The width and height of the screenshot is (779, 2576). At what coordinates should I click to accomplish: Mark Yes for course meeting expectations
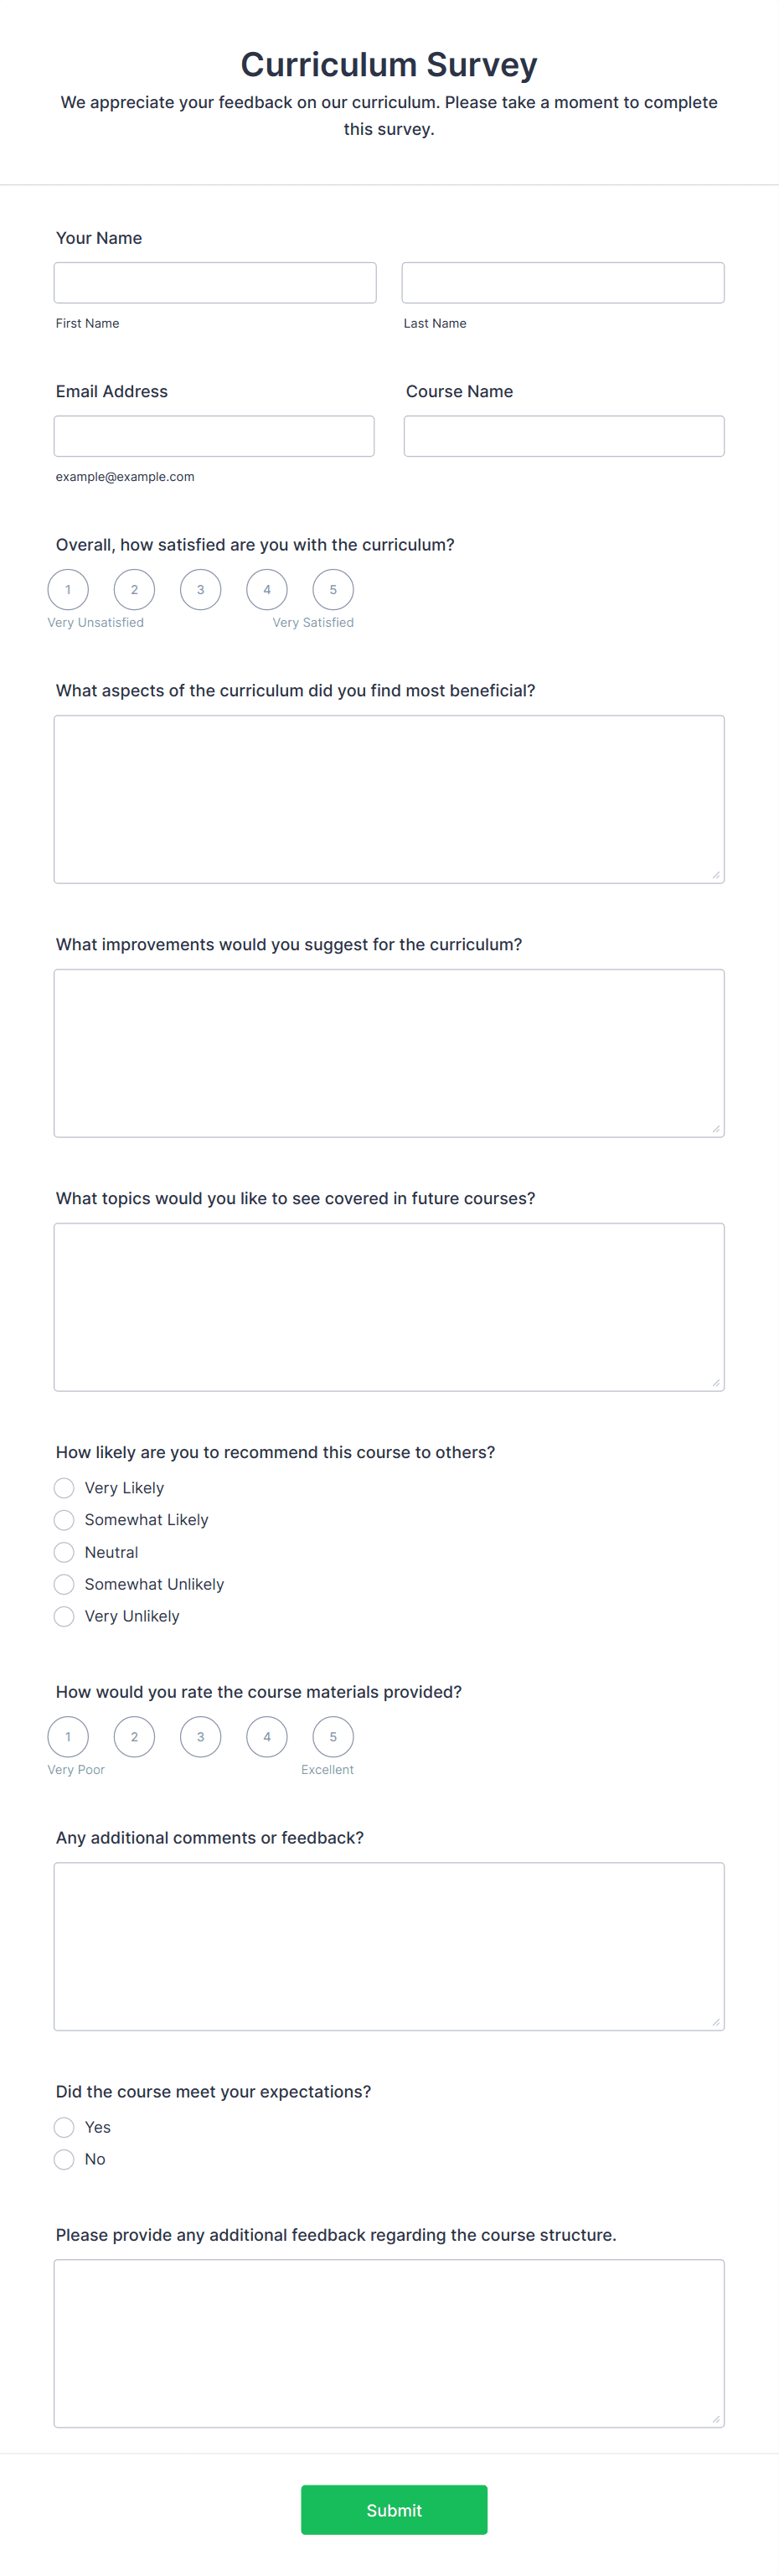[64, 2127]
